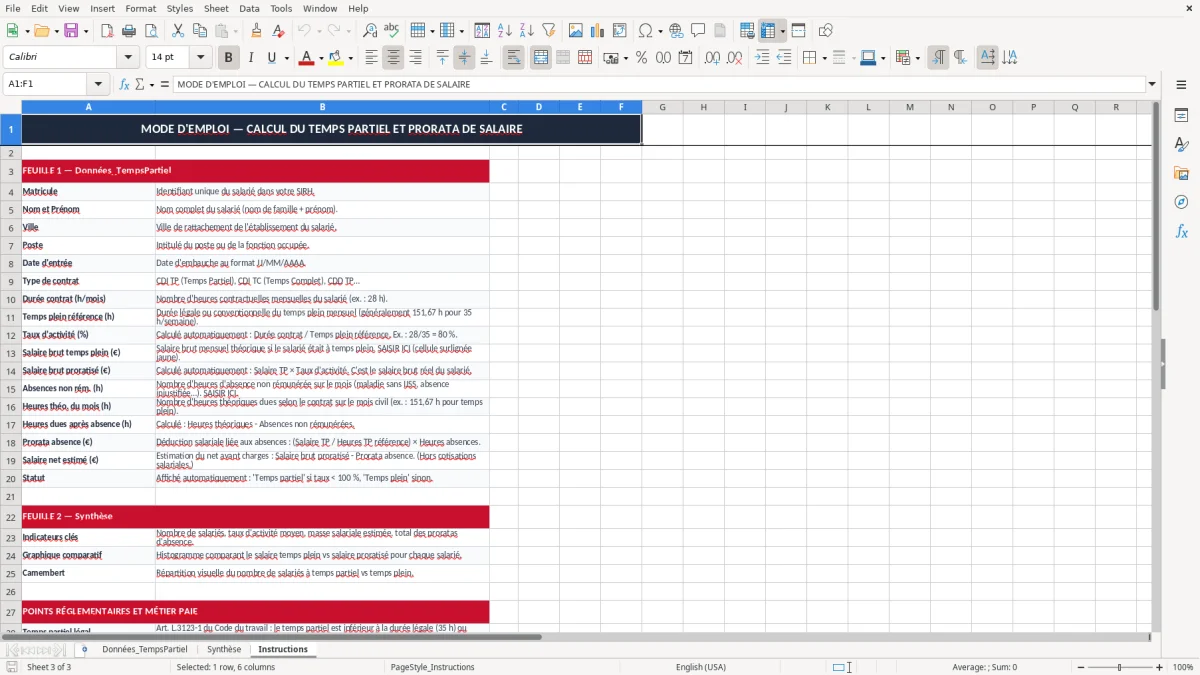Switch to Synthèse sheet tab

click(224, 649)
